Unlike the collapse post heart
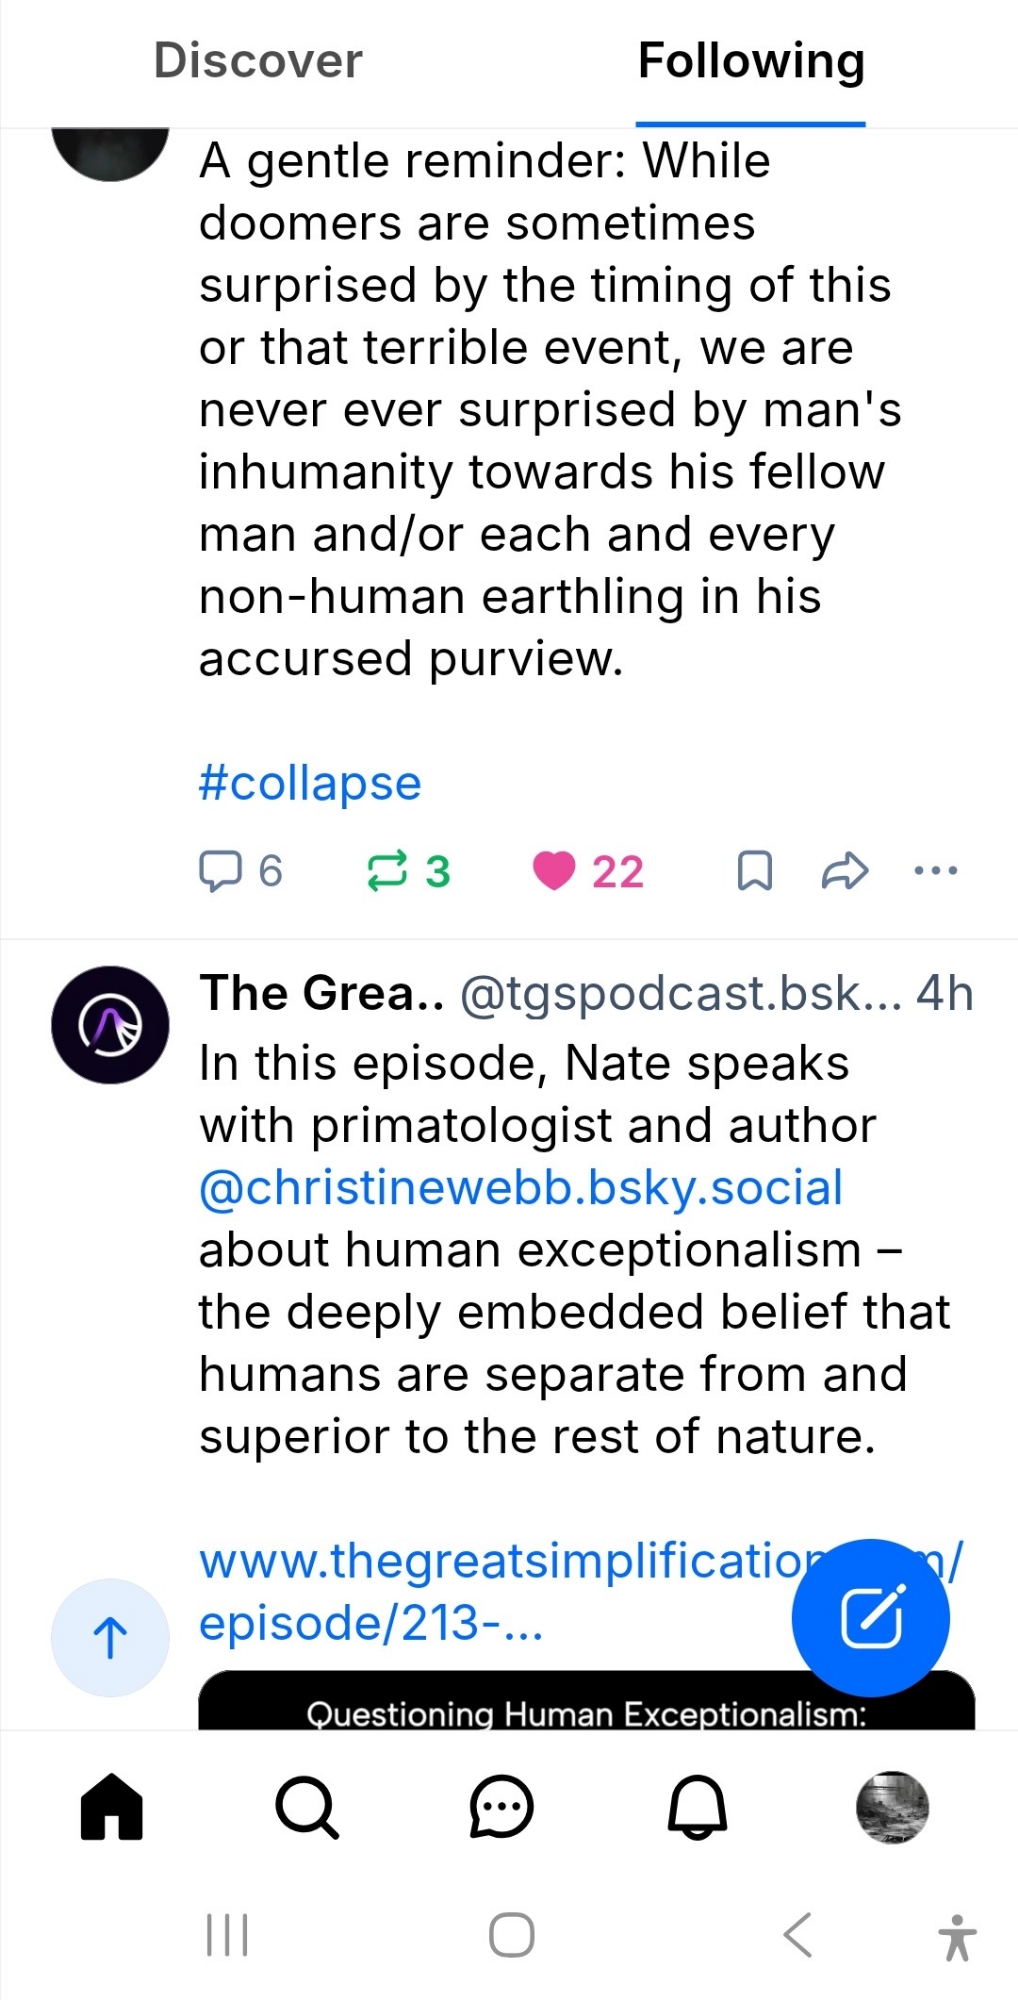 pos(554,871)
